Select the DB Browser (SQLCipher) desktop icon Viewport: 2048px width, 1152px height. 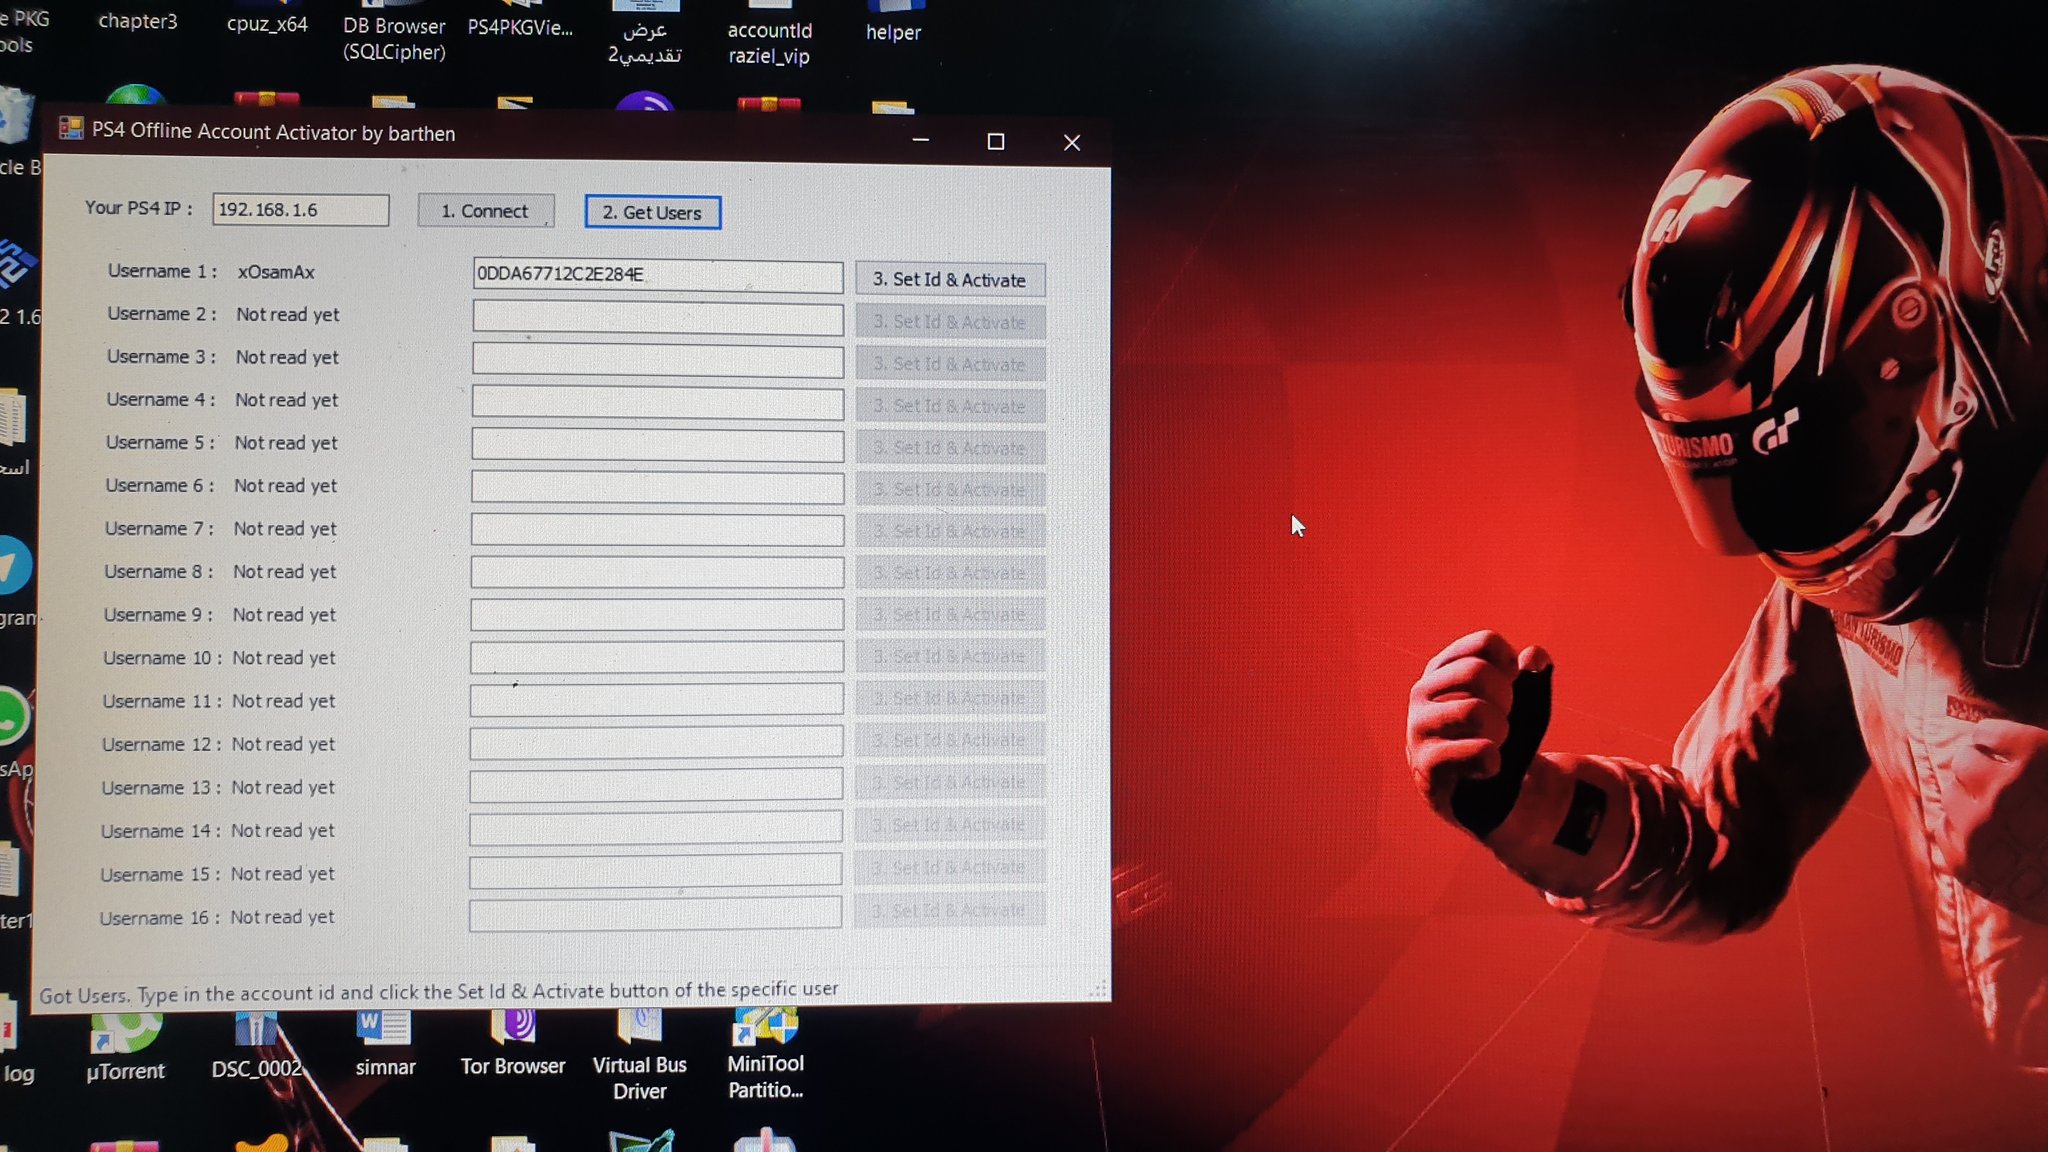[394, 32]
